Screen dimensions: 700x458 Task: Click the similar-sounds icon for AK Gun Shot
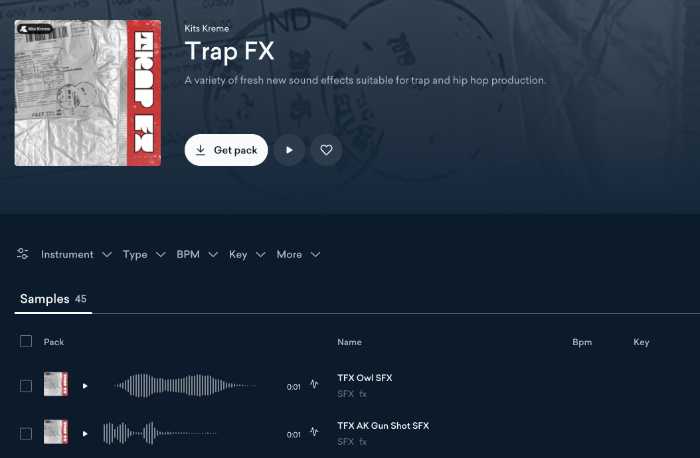tap(314, 432)
